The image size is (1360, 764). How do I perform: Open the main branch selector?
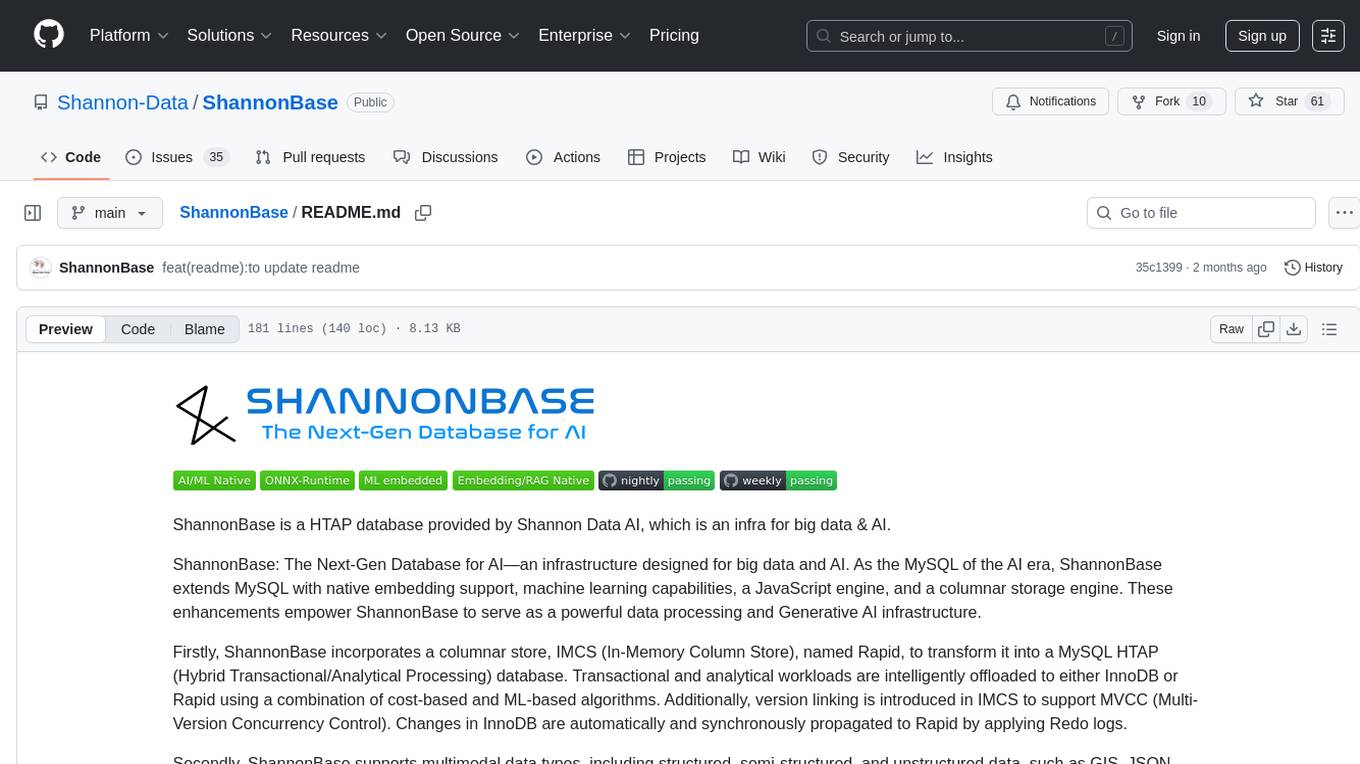point(109,213)
